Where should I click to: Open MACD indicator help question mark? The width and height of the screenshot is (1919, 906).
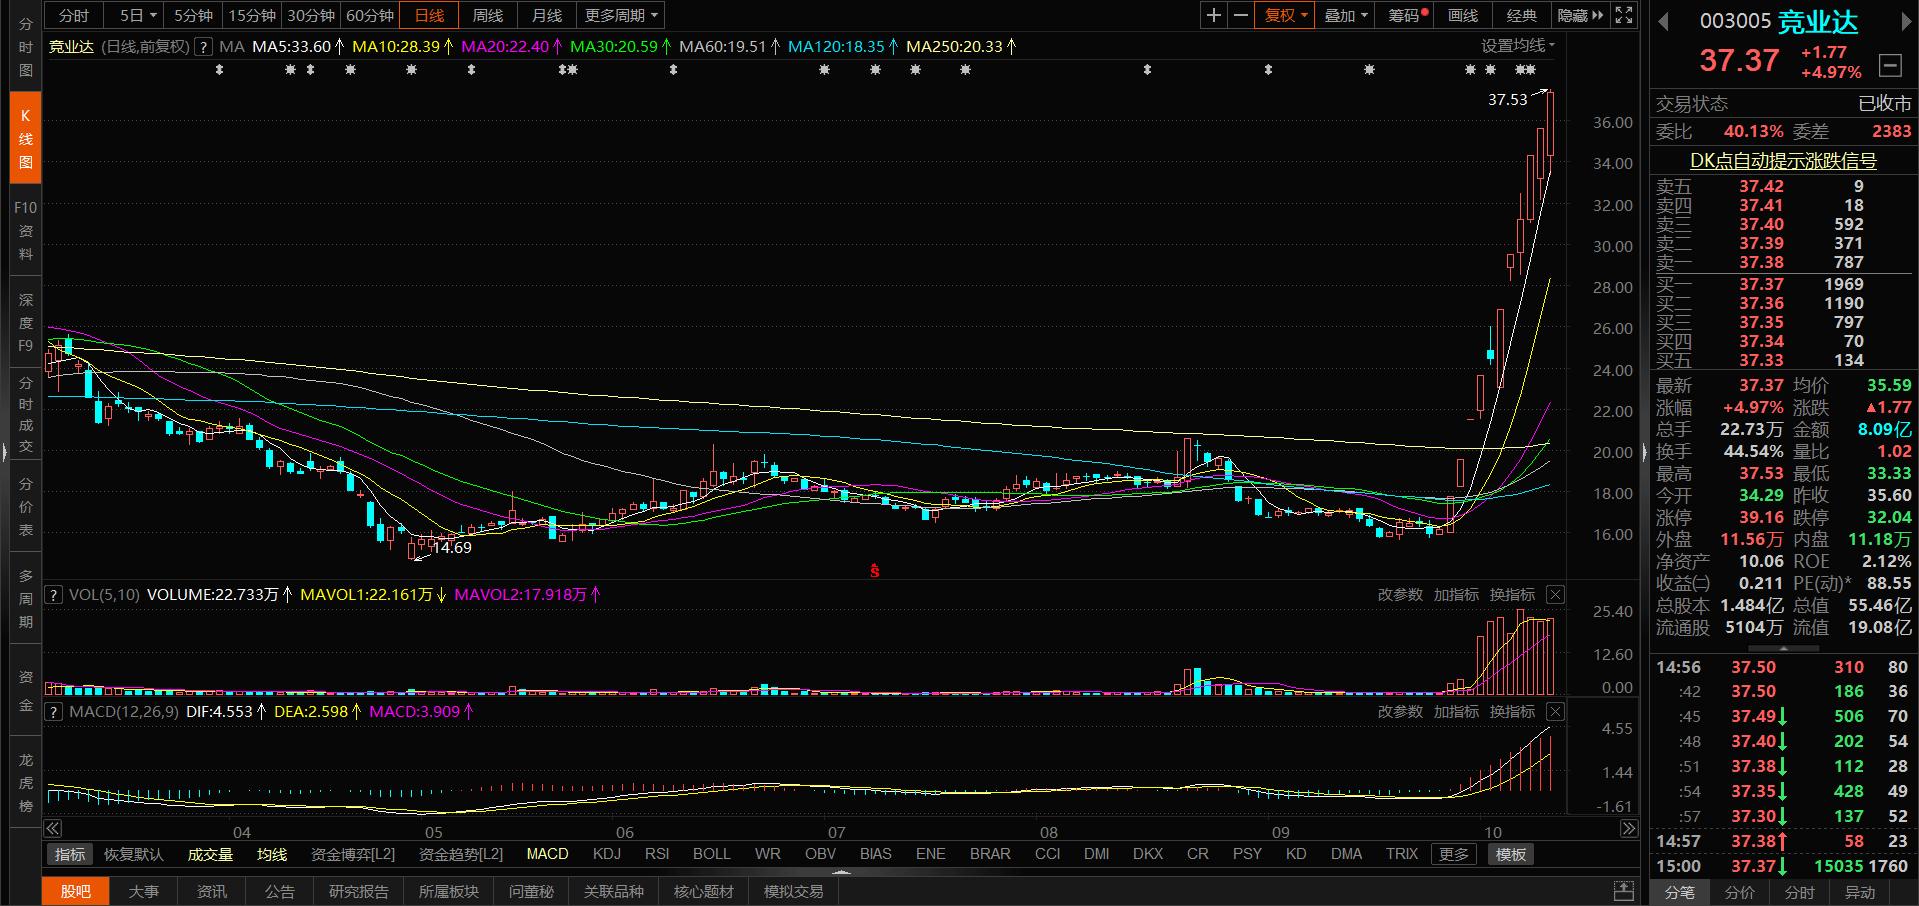(54, 711)
